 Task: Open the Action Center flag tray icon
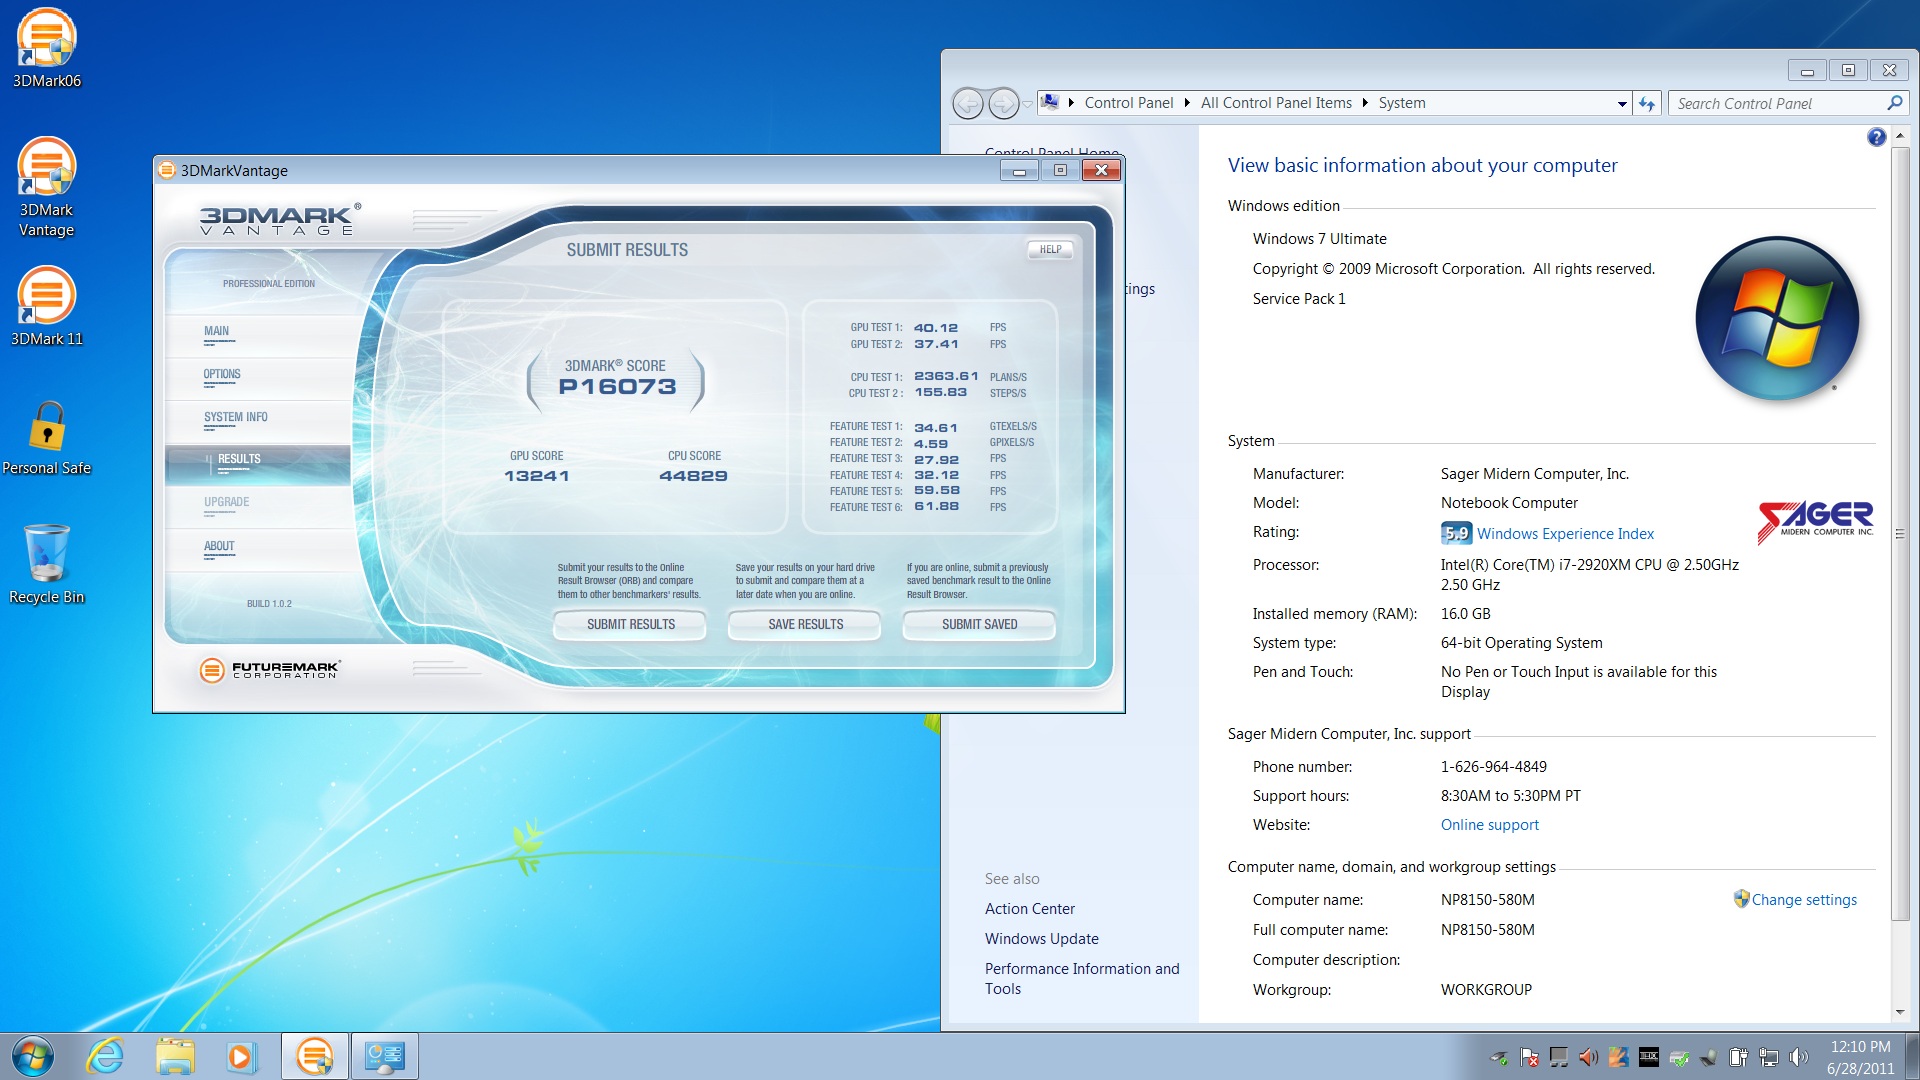click(x=1529, y=1057)
